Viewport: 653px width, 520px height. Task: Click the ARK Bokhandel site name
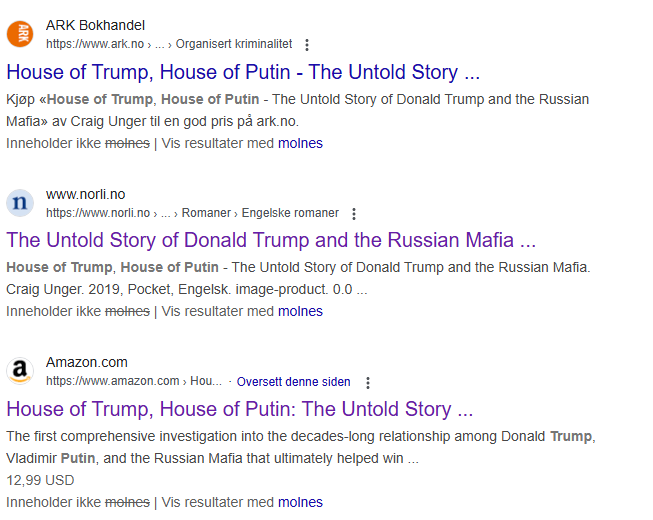95,25
